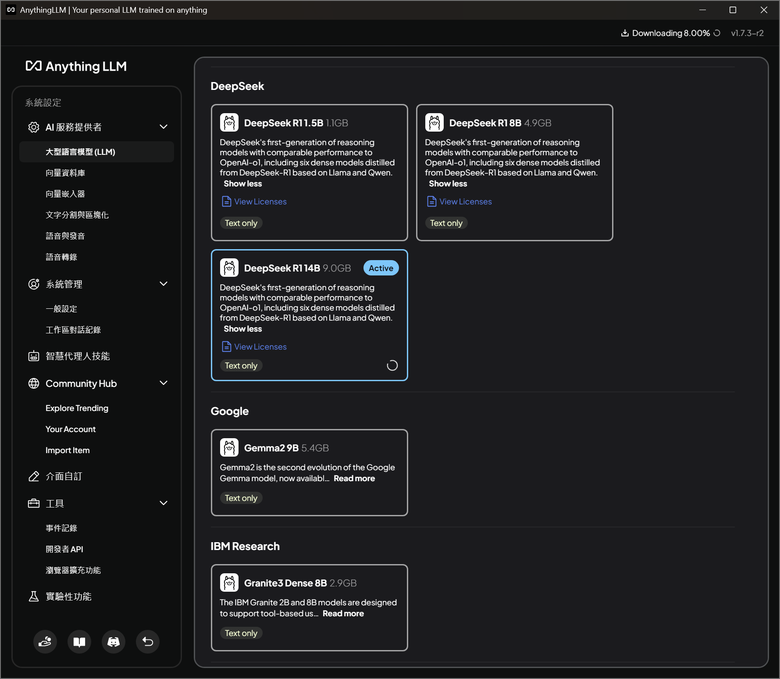The height and width of the screenshot is (679, 780).
Task: Collapse the 系統管理 section chevron
Action: pyautogui.click(x=164, y=284)
